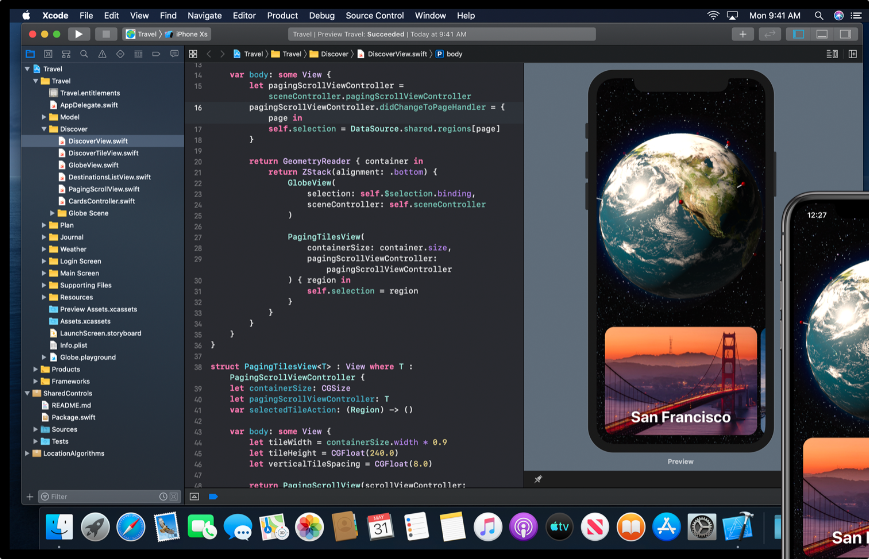
Task: Toggle the Navigator panel visibility
Action: click(799, 34)
